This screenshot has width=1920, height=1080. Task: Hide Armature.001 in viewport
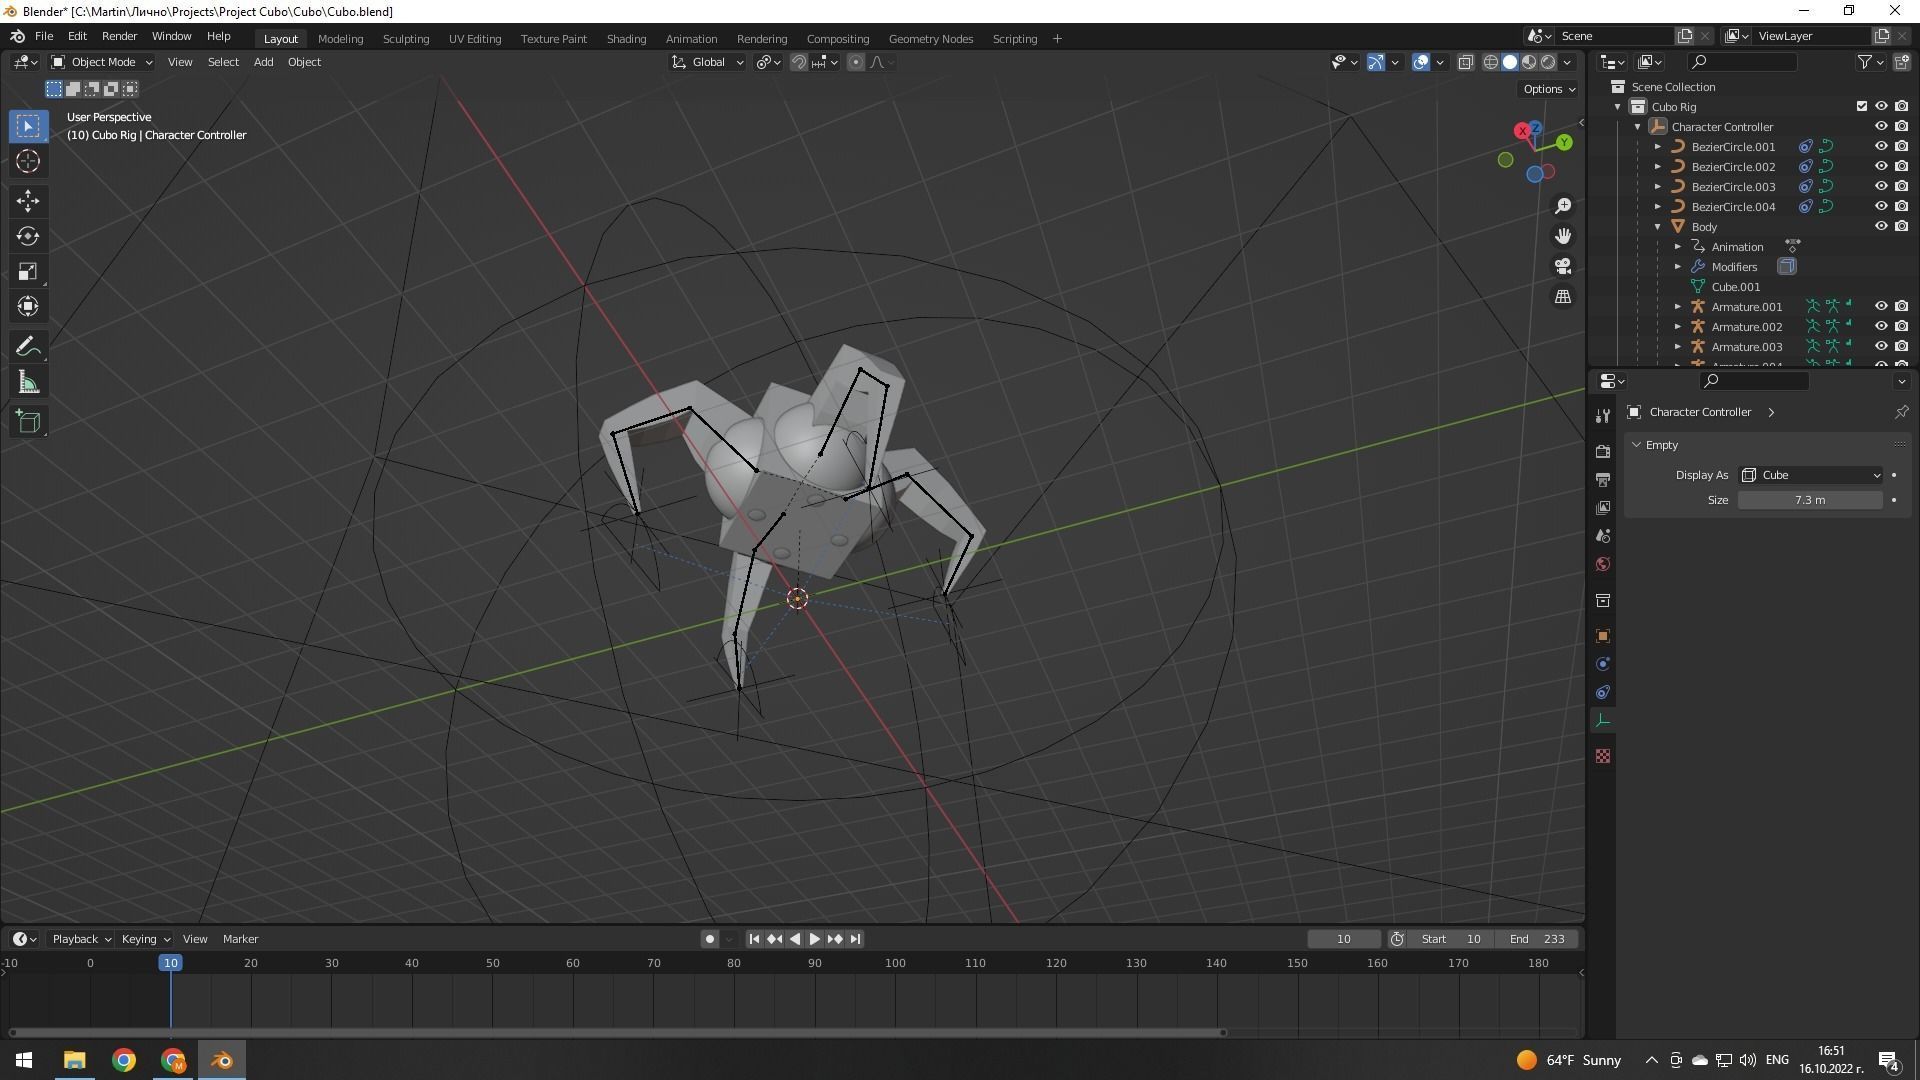(1880, 307)
